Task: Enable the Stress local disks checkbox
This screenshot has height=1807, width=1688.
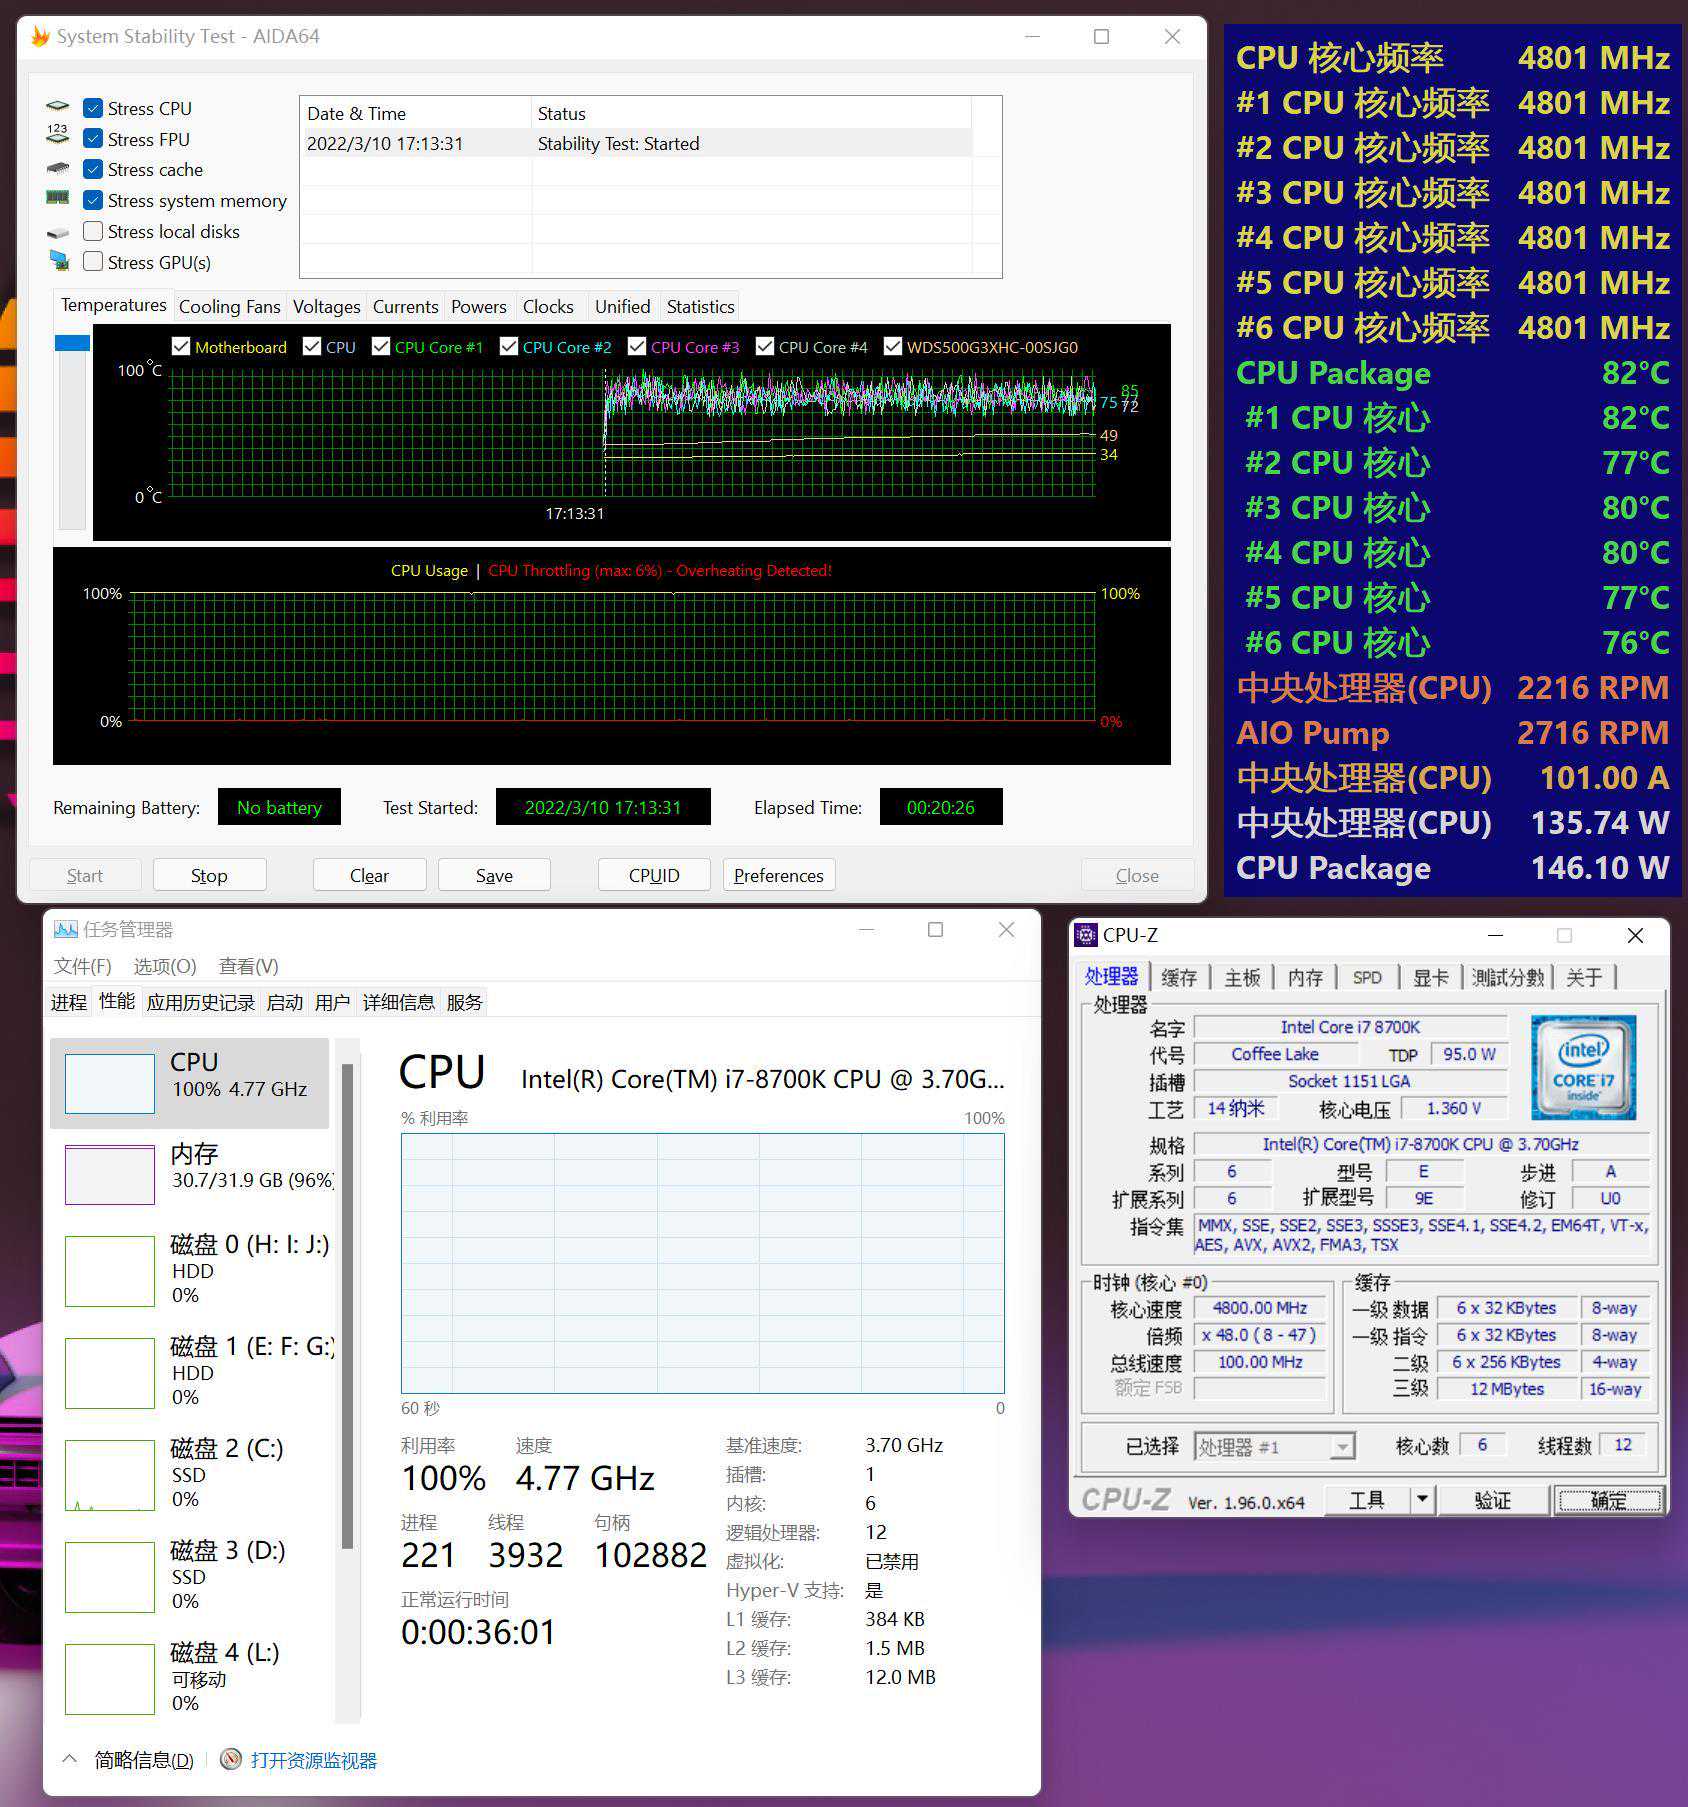Action: click(93, 232)
